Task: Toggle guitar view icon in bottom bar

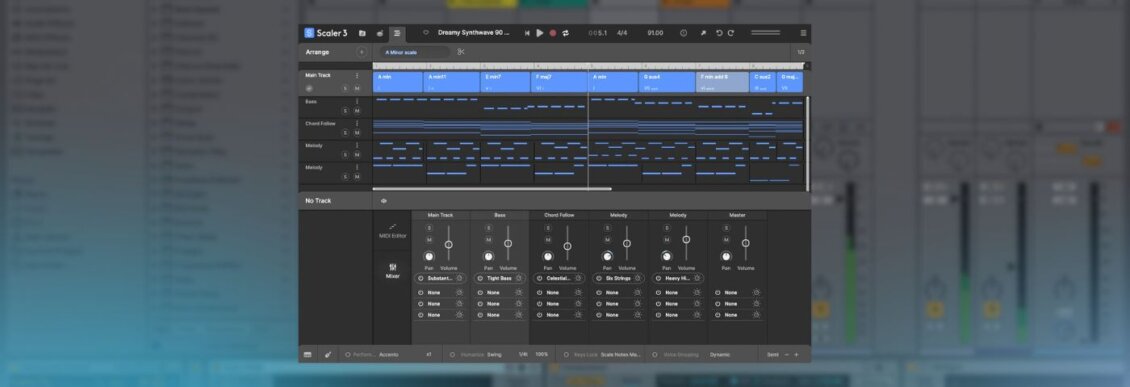Action: tap(327, 355)
